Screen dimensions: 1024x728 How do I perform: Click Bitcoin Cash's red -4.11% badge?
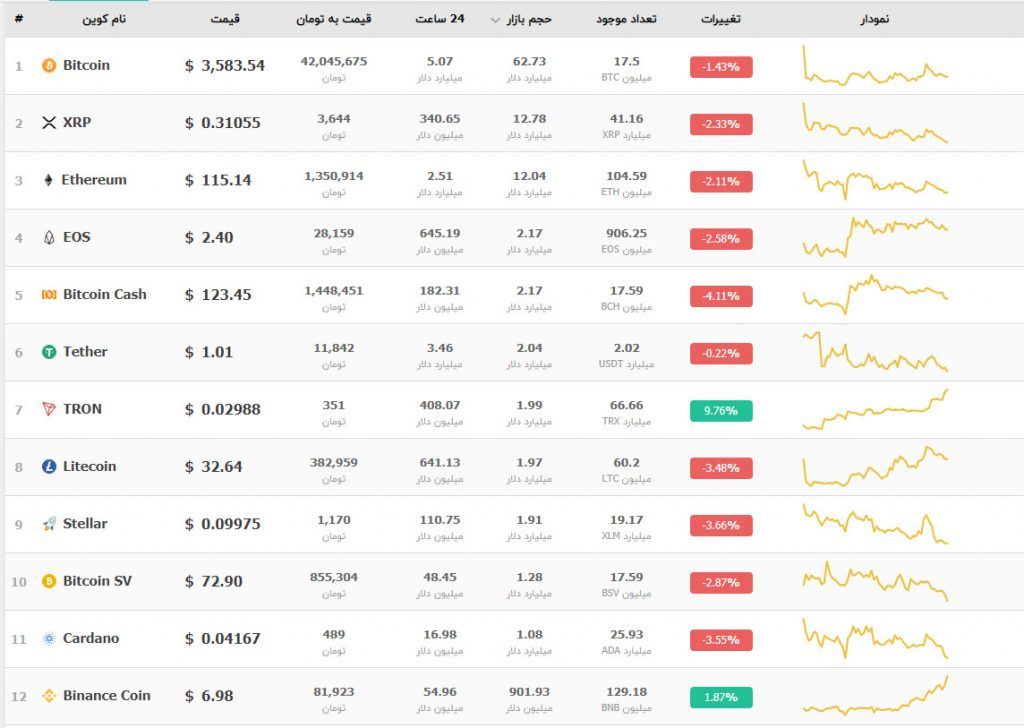click(721, 295)
